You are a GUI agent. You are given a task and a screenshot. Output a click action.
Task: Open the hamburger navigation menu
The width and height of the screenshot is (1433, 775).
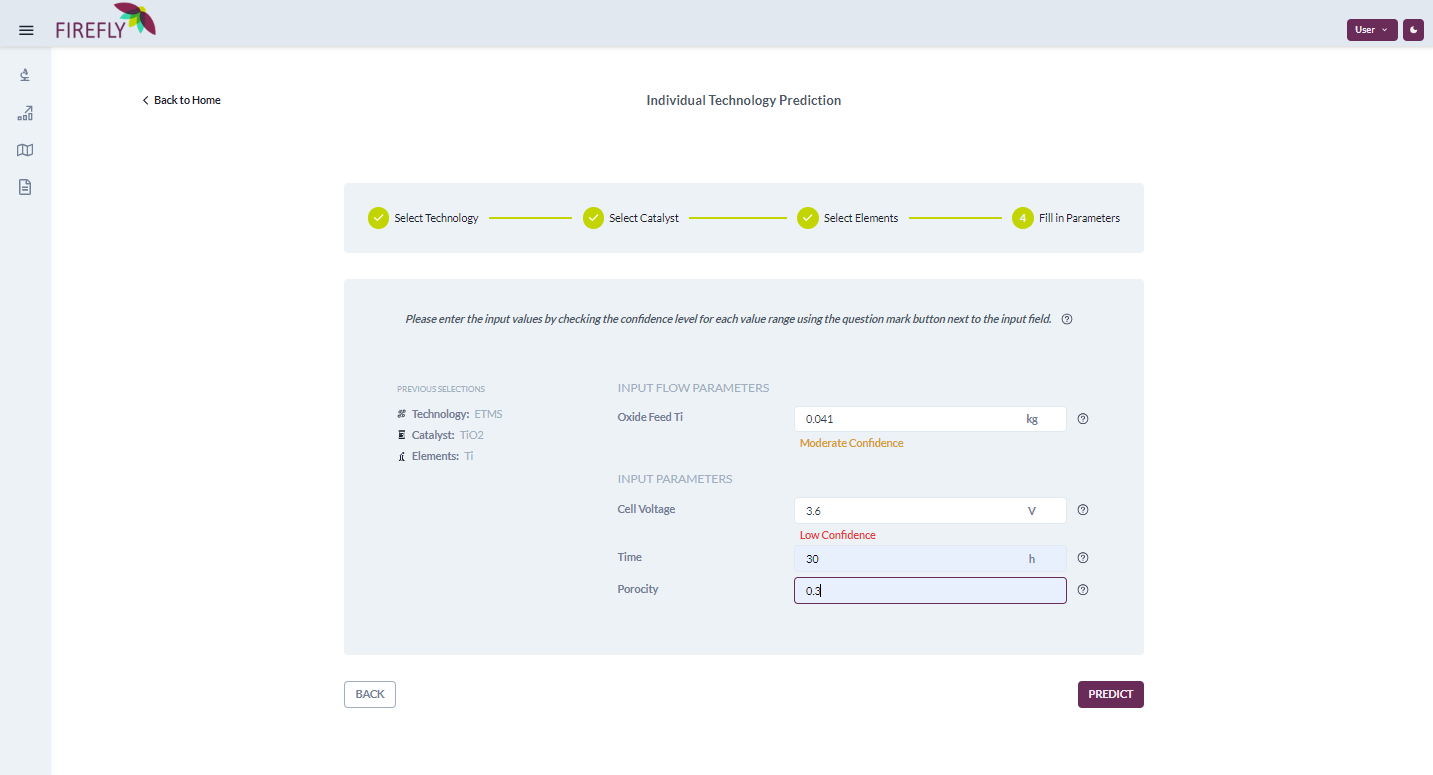[26, 30]
